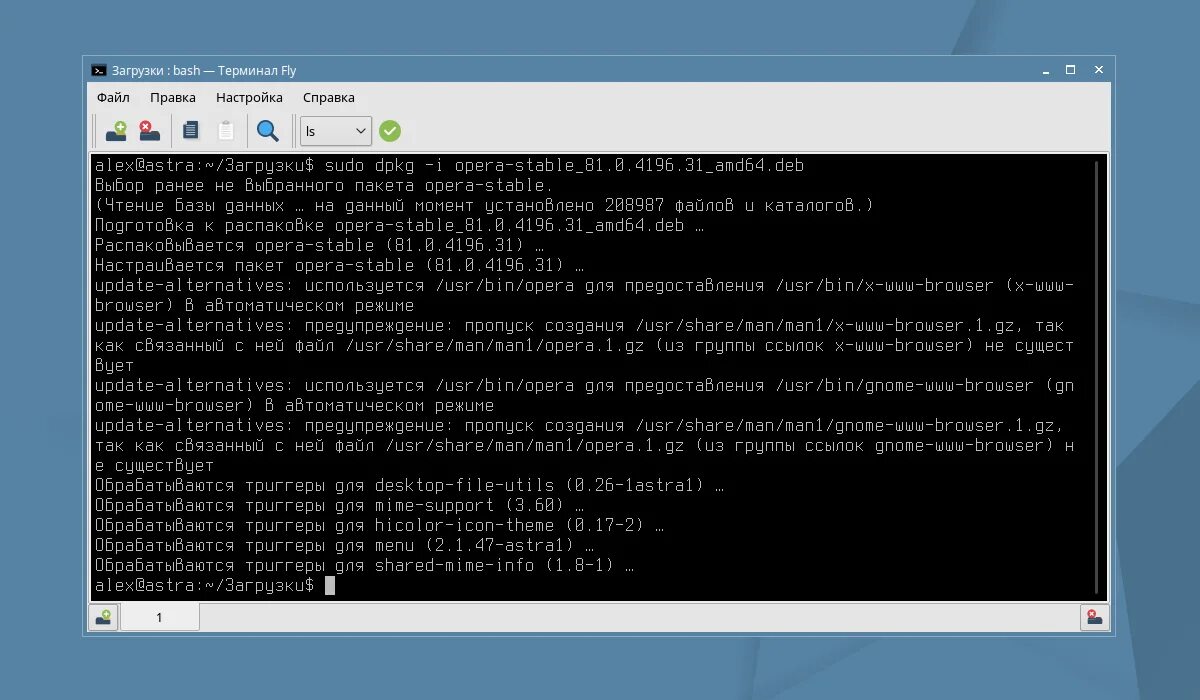Open the Настройка menu
The width and height of the screenshot is (1200, 700).
point(249,97)
